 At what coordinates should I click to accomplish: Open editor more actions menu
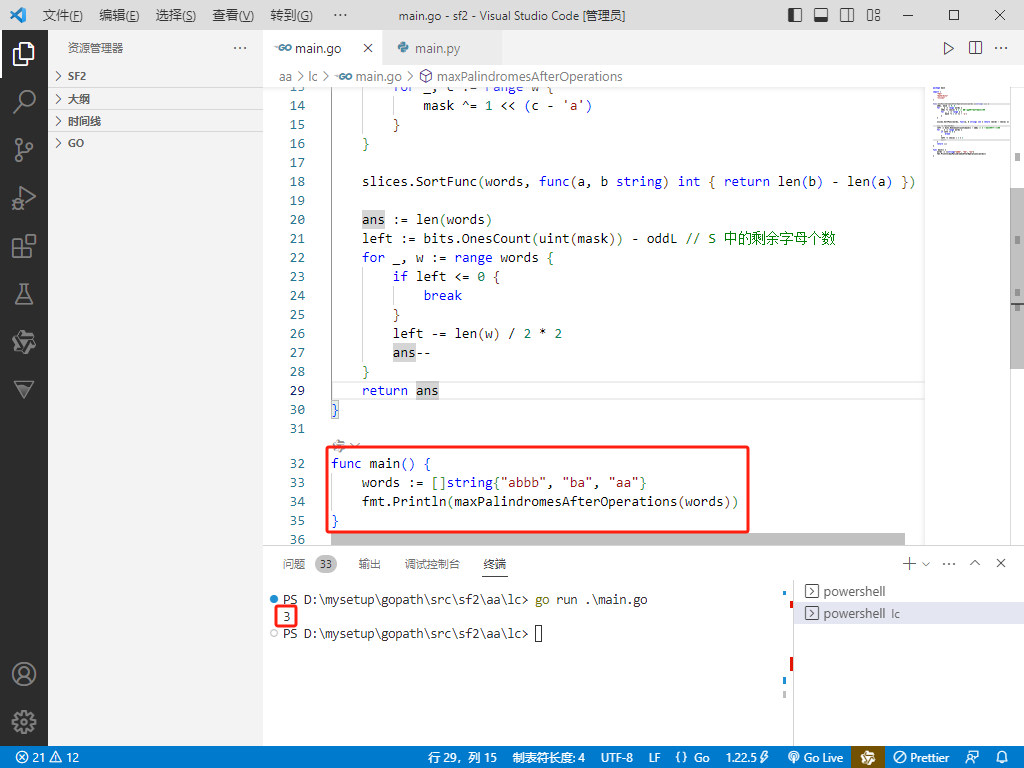point(1001,48)
